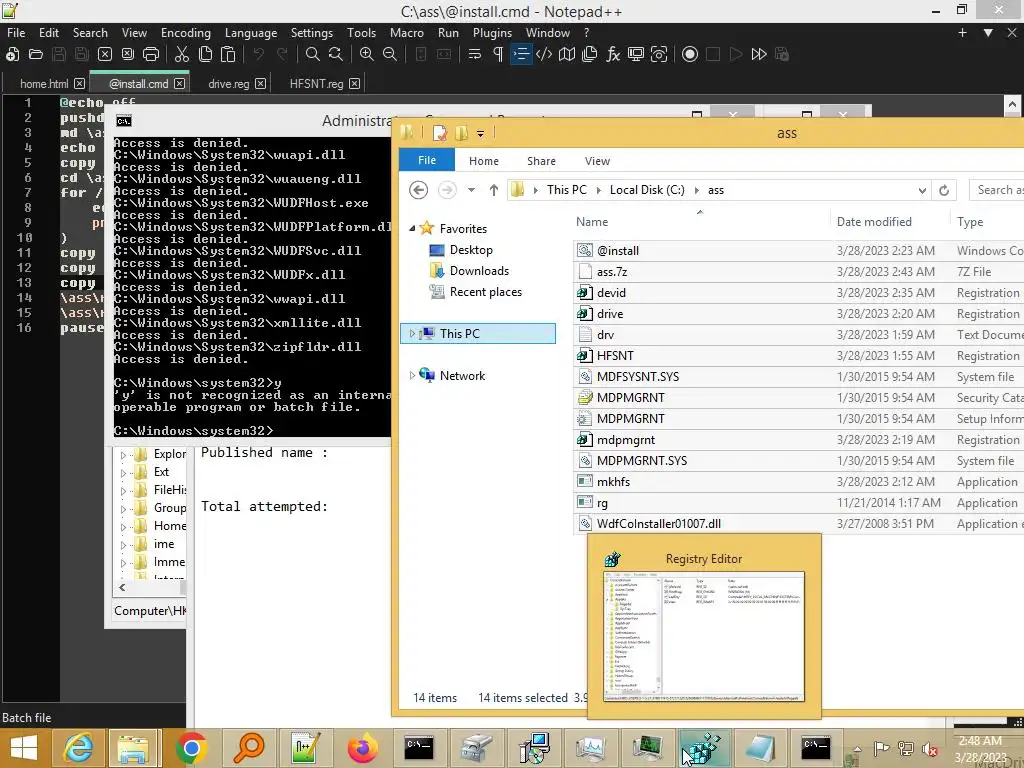Open Replace toolbar icon
1024x768 pixels.
point(336,54)
